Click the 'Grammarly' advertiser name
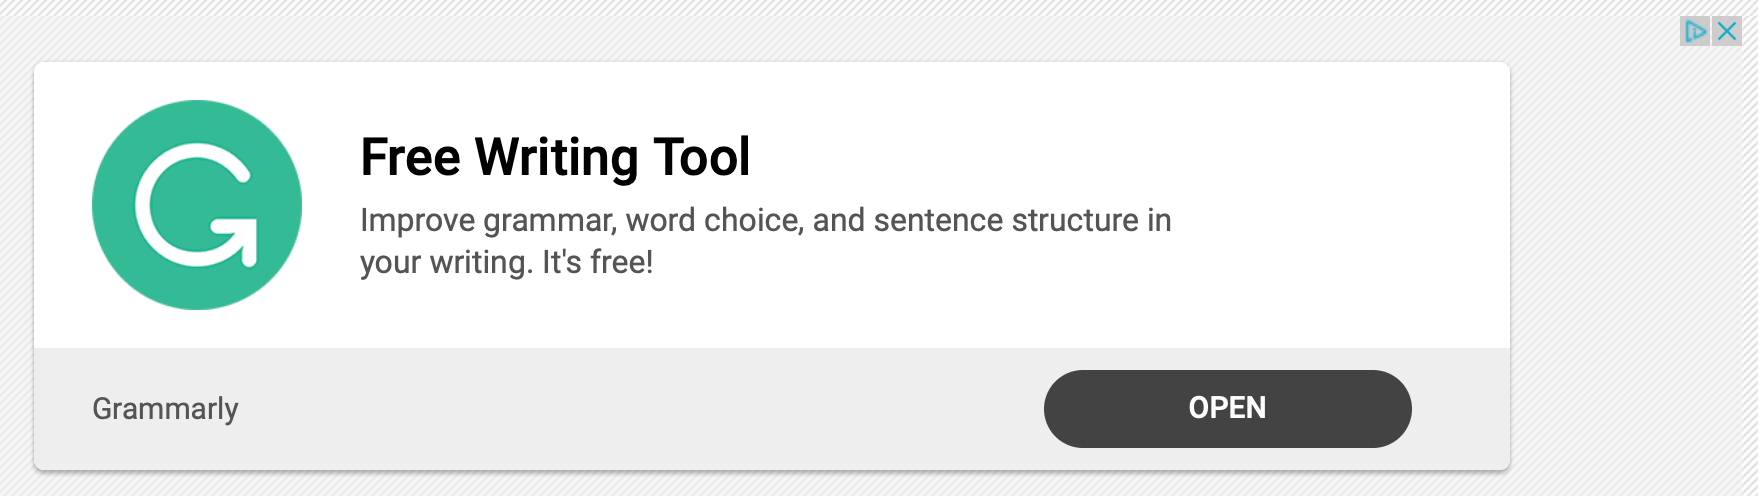The image size is (1758, 496). 165,409
